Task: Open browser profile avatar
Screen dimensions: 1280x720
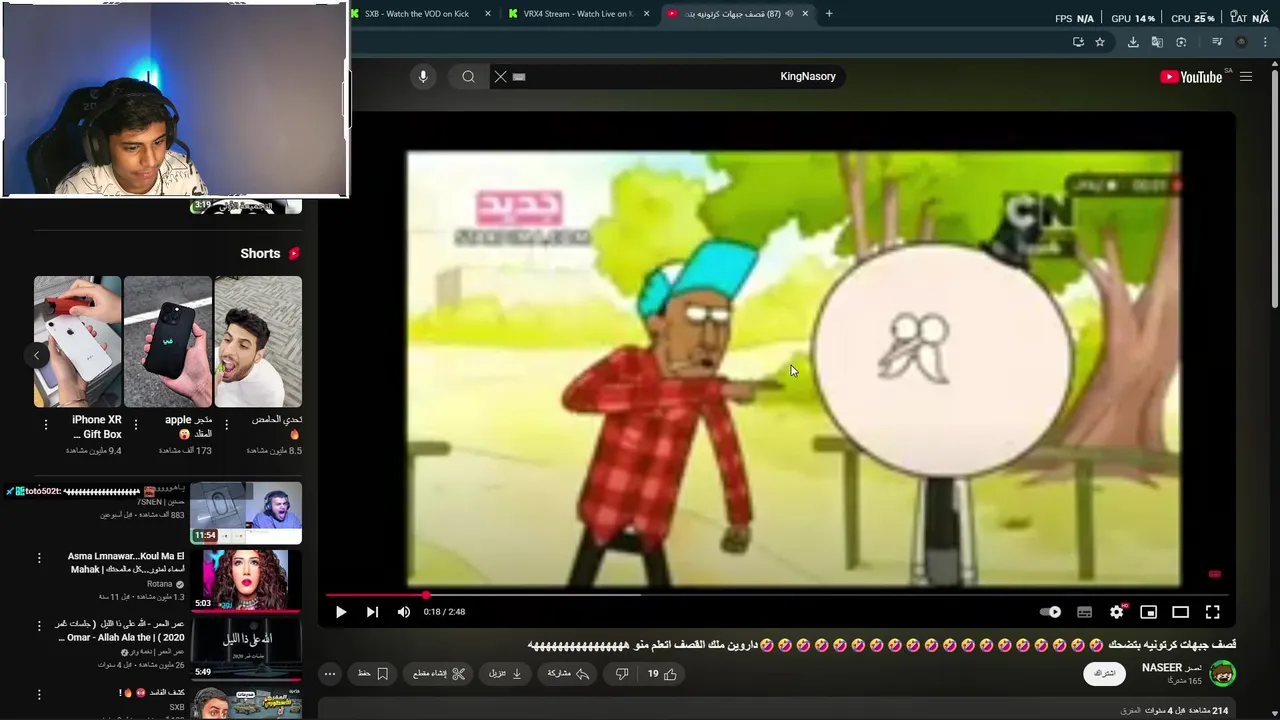Action: 1242,42
